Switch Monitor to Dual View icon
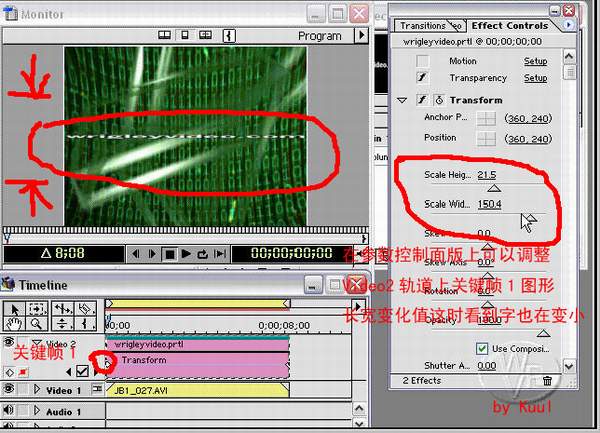Screen dimensions: 600x433 (x=166, y=35)
